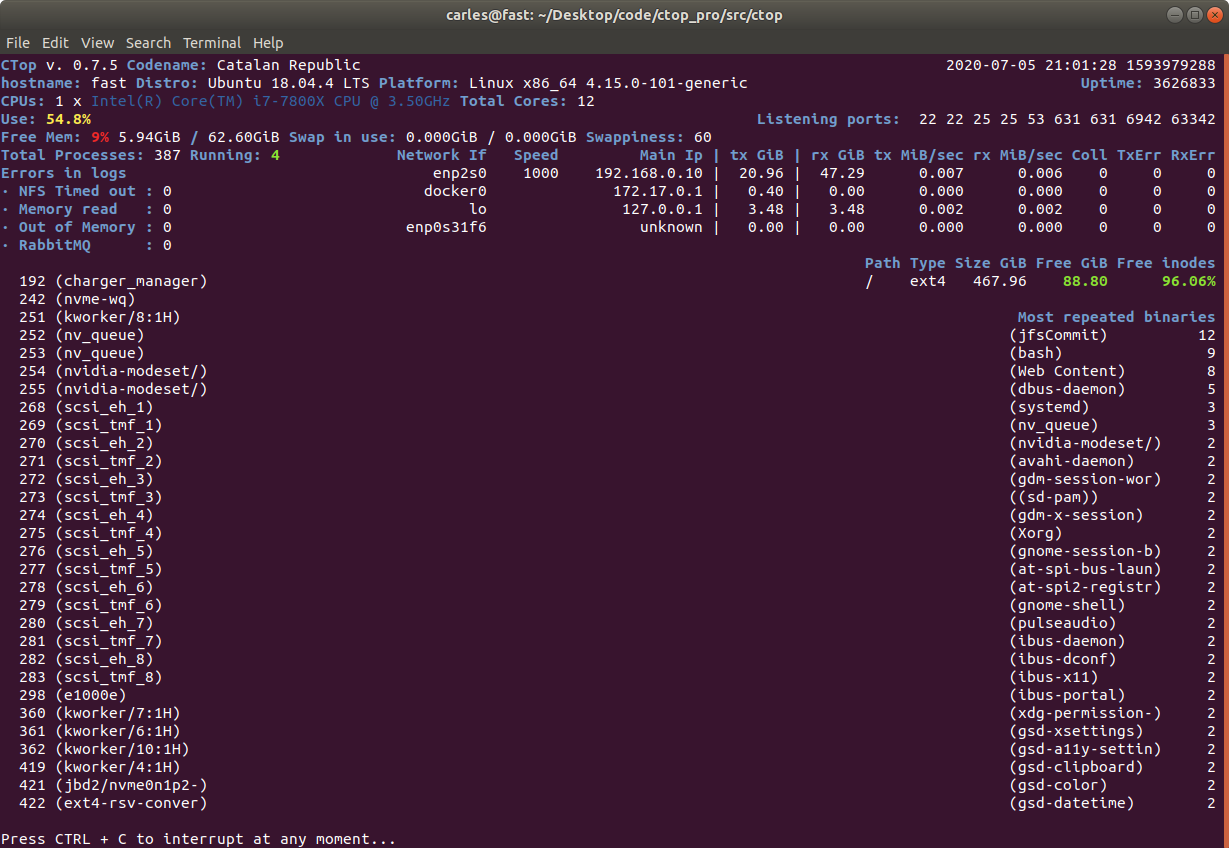This screenshot has height=848, width=1229.
Task: Click the 96.06% free inodes value
Action: click(1188, 281)
